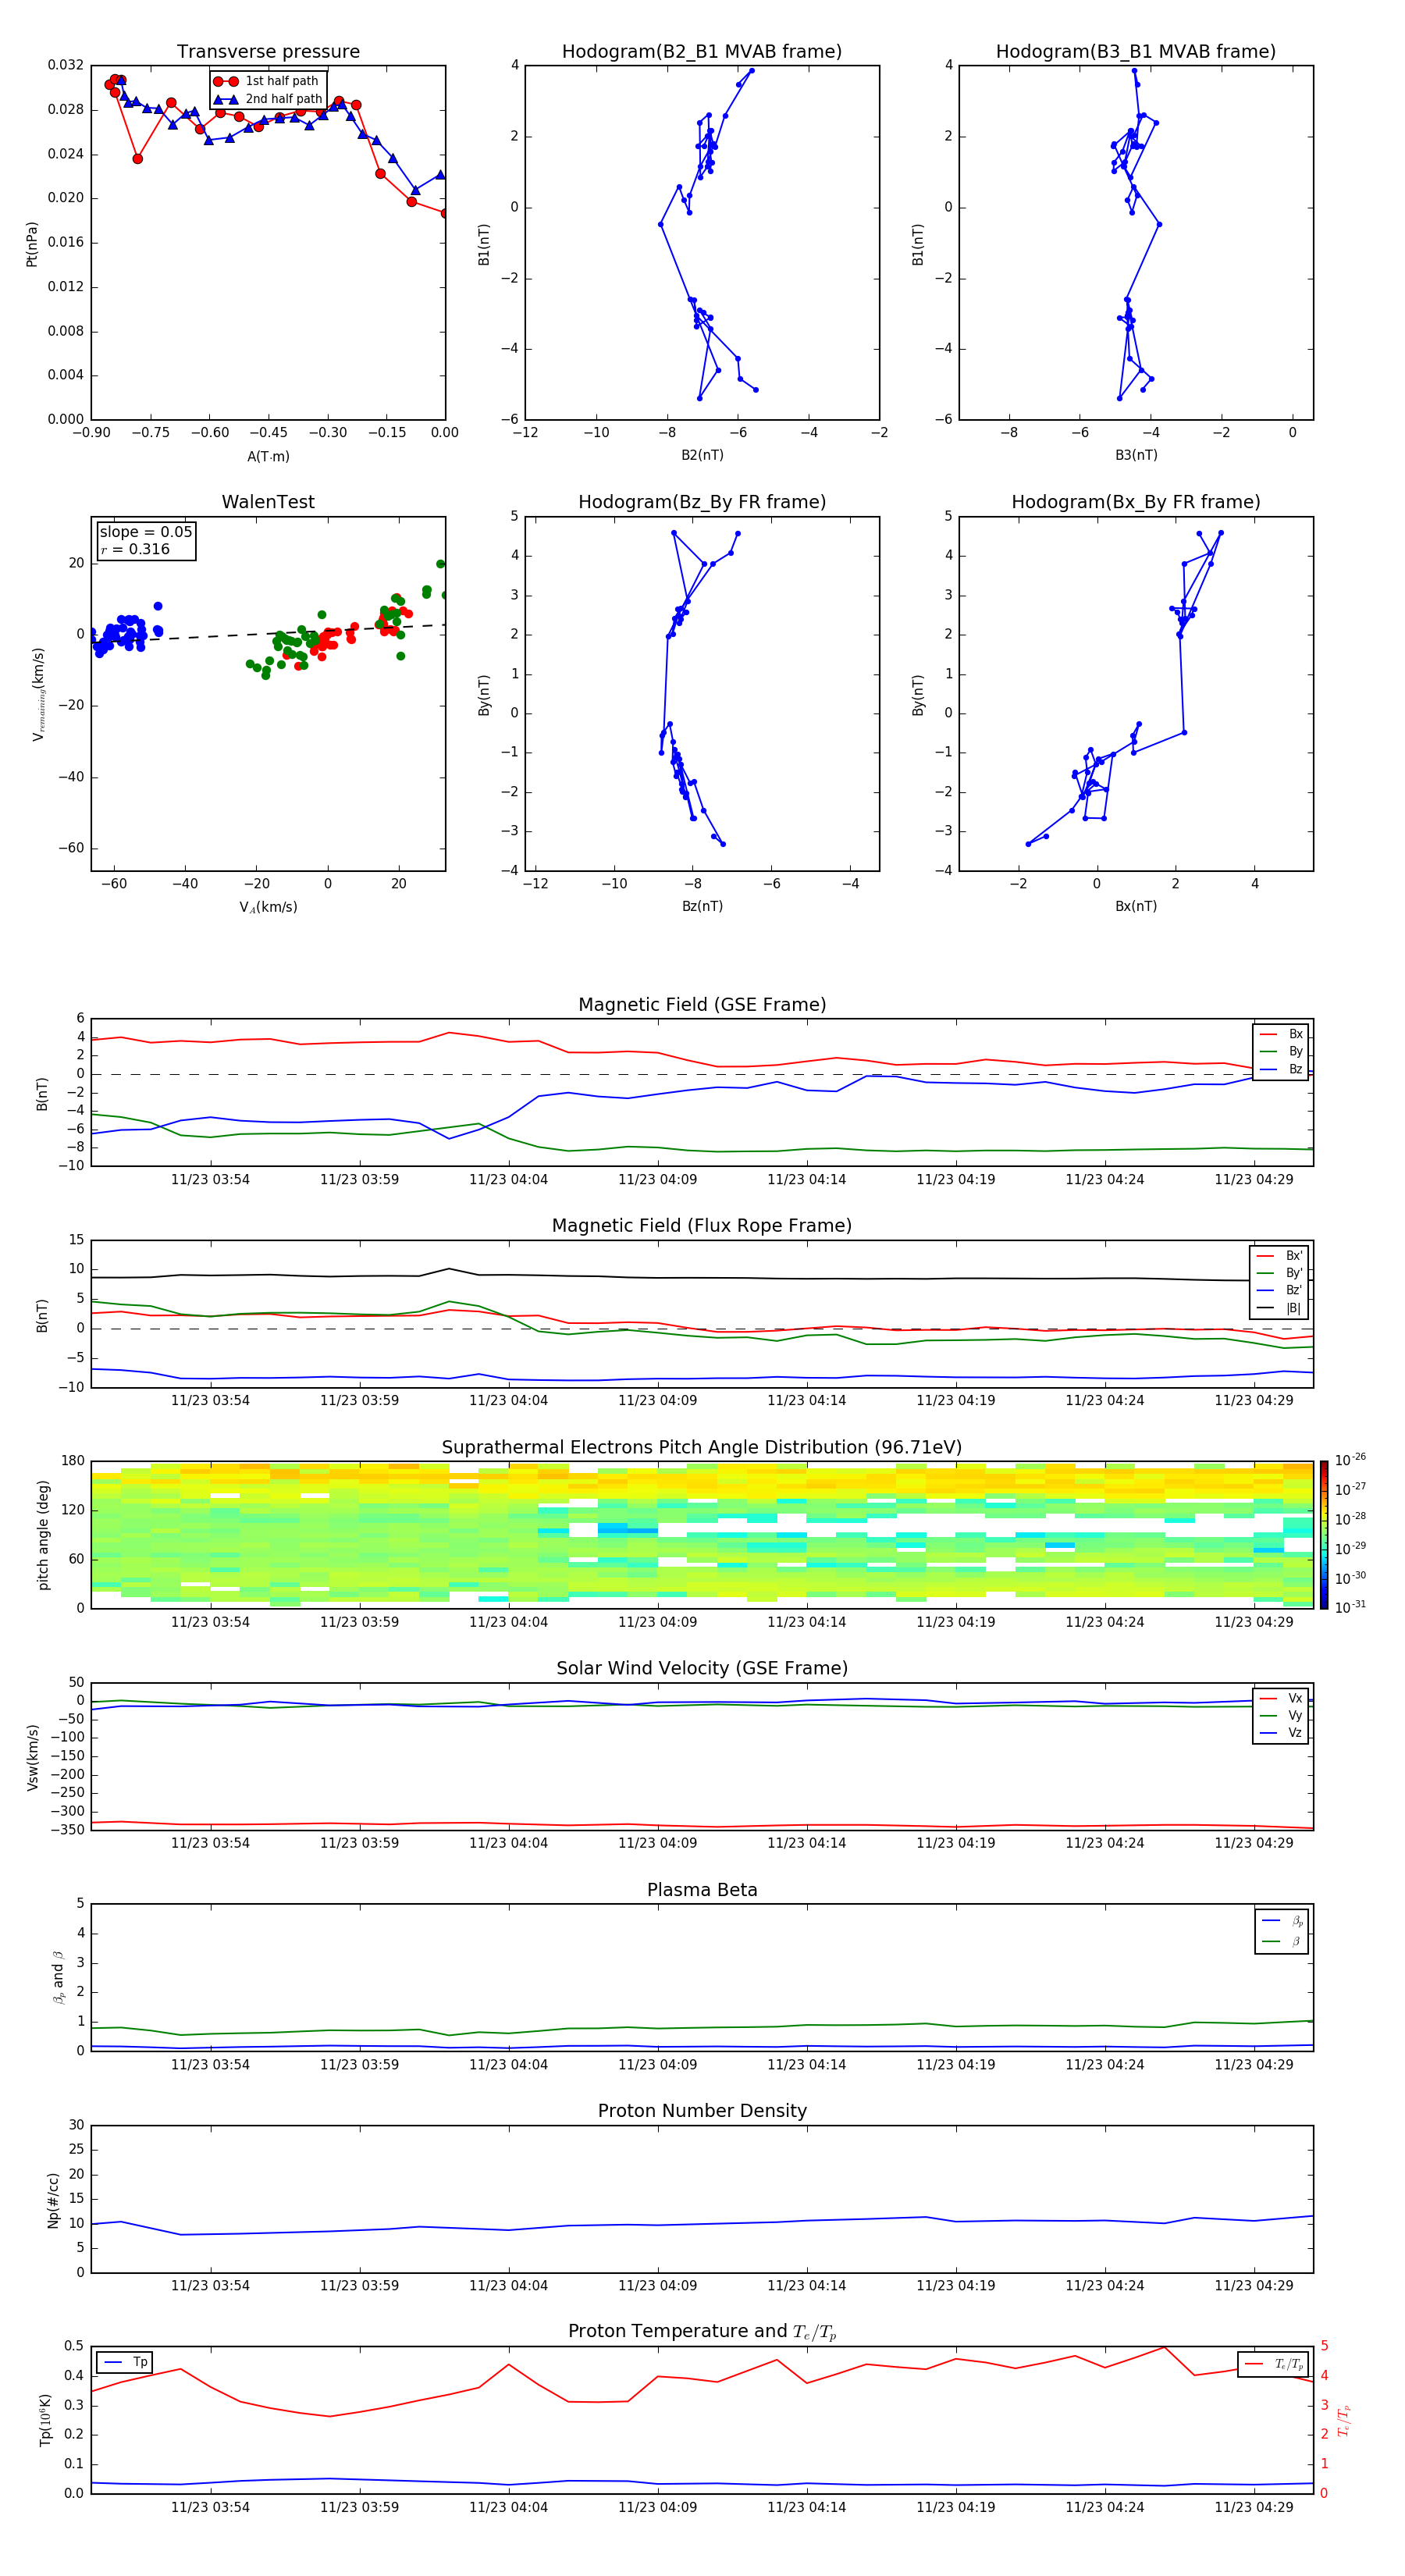Click the 'B2(nT)' x-axis label
This screenshot has height=2576, width=1405.
pos(702,455)
